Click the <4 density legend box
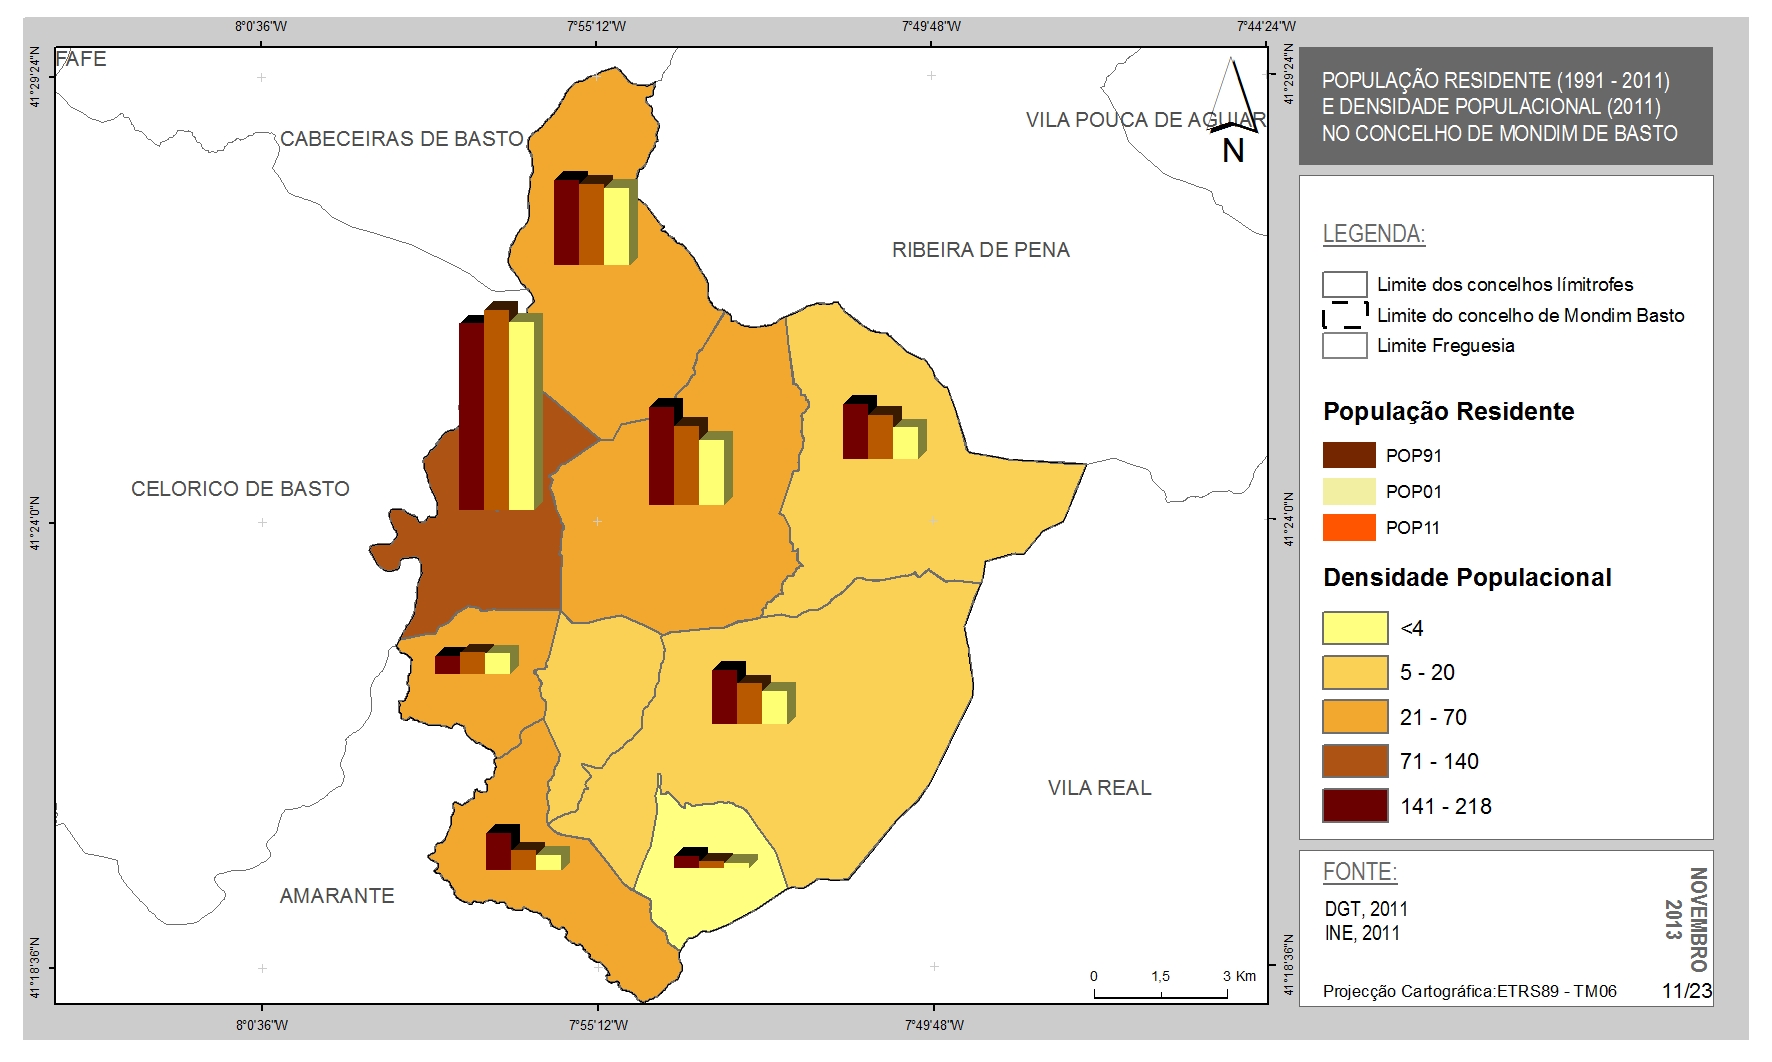The height and width of the screenshot is (1062, 1772). click(x=1355, y=628)
